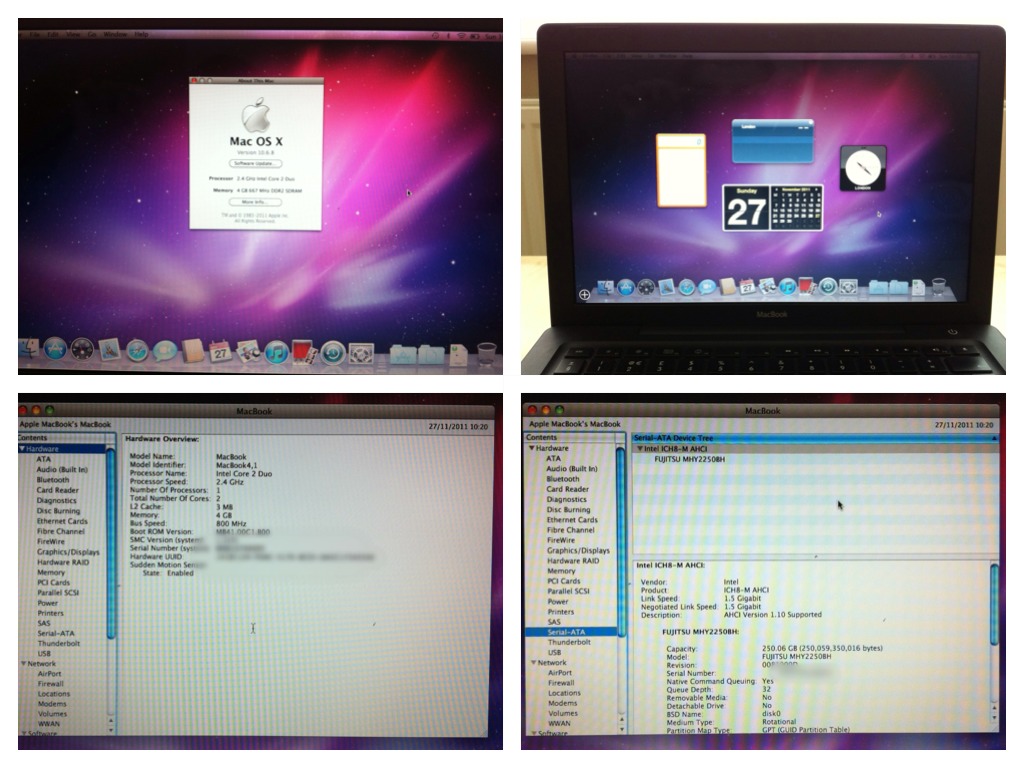Open the Help menu in About This Mac photo
This screenshot has height=768, width=1024.
pos(141,34)
